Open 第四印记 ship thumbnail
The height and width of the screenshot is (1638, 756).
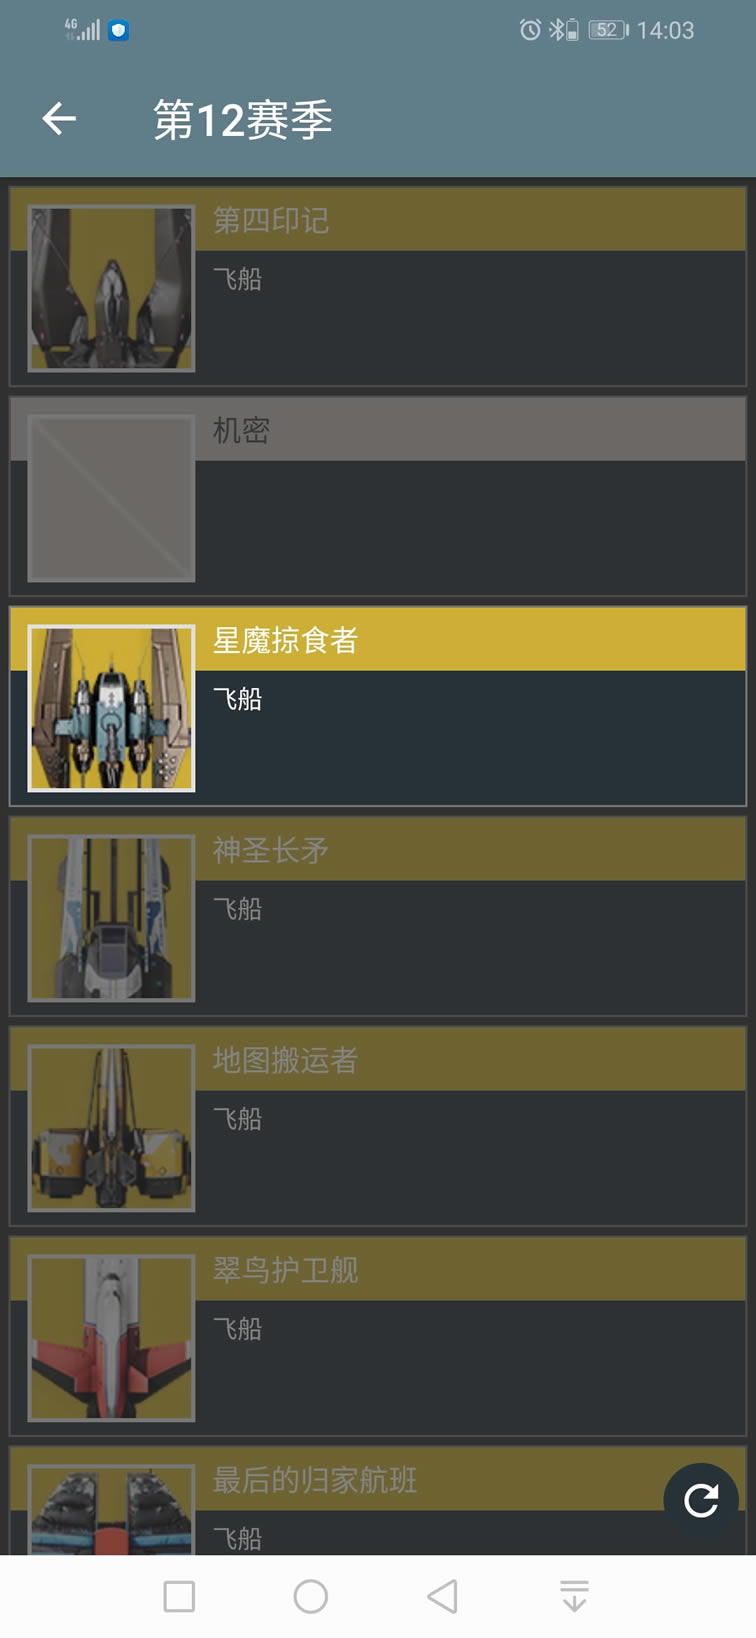point(111,289)
